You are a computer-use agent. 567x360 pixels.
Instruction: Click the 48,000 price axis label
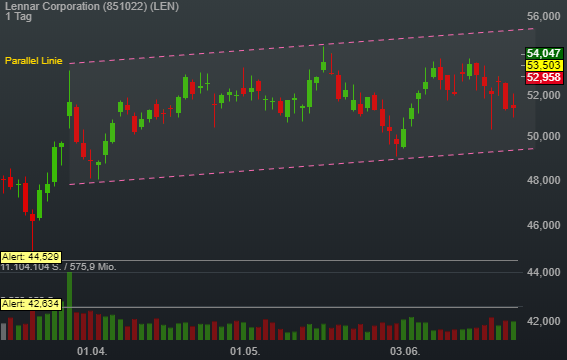click(x=543, y=180)
